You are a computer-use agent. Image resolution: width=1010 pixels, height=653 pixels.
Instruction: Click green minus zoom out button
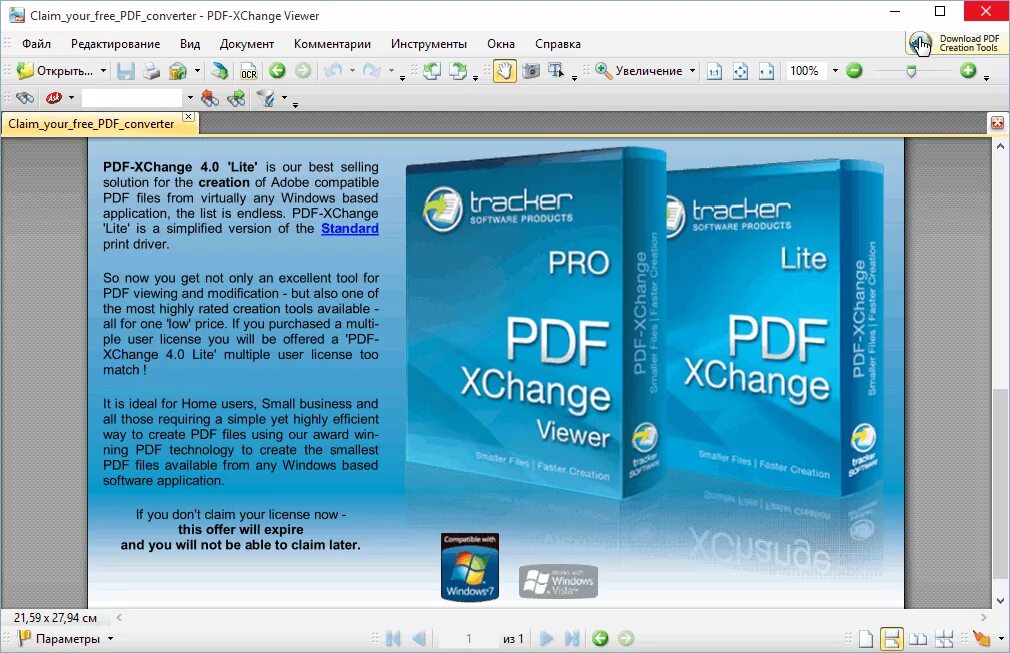(x=854, y=71)
